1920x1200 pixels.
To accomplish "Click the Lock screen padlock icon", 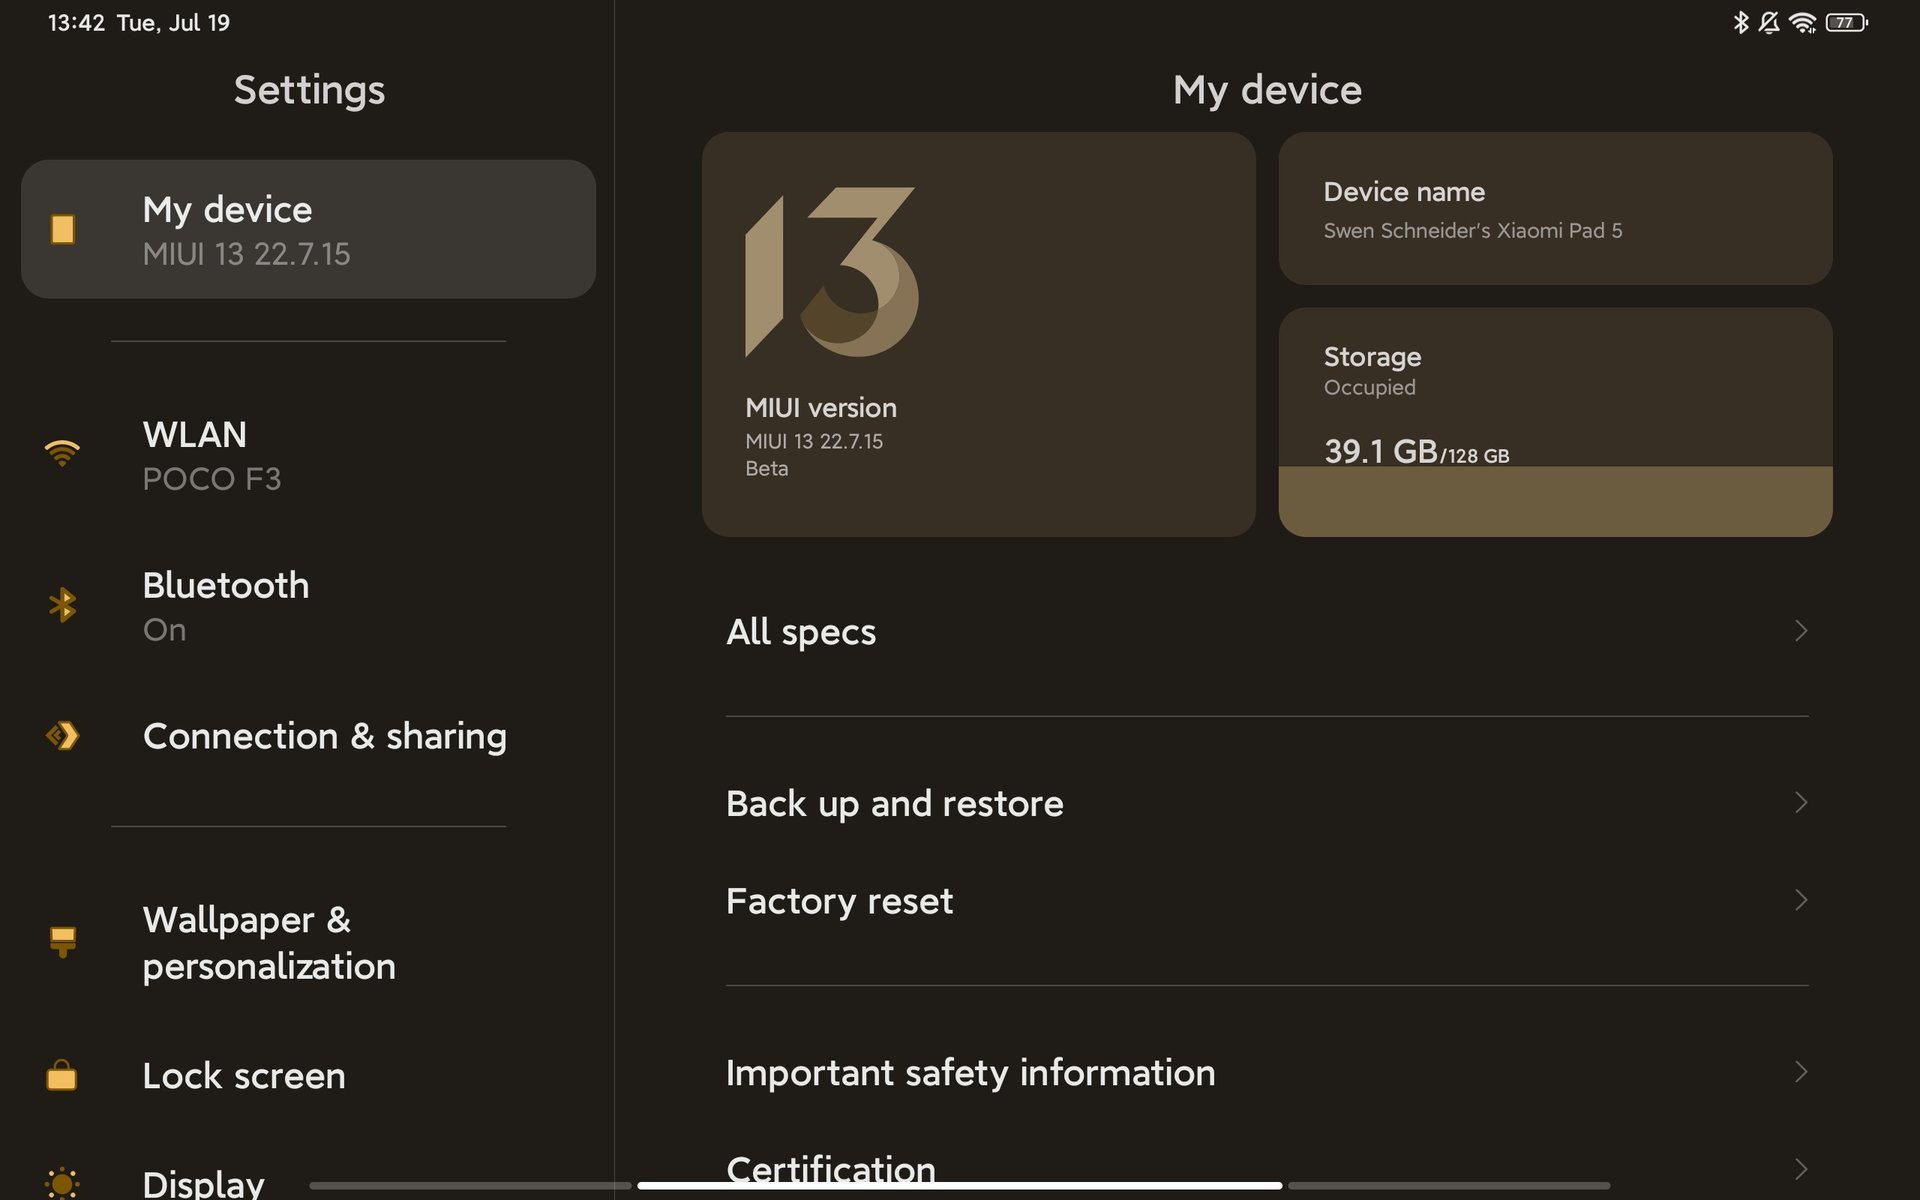I will coord(62,1075).
